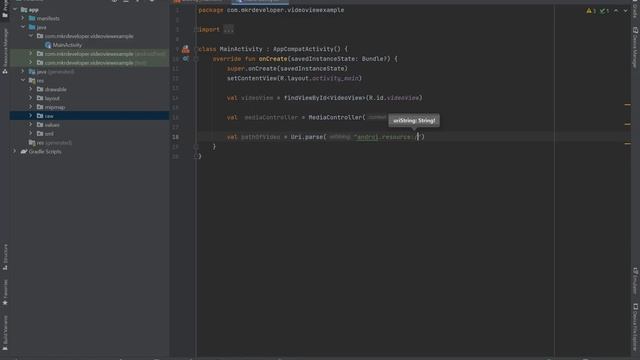This screenshot has height=360, width=640.
Task: Select the values folder row
Action: pos(89,124)
